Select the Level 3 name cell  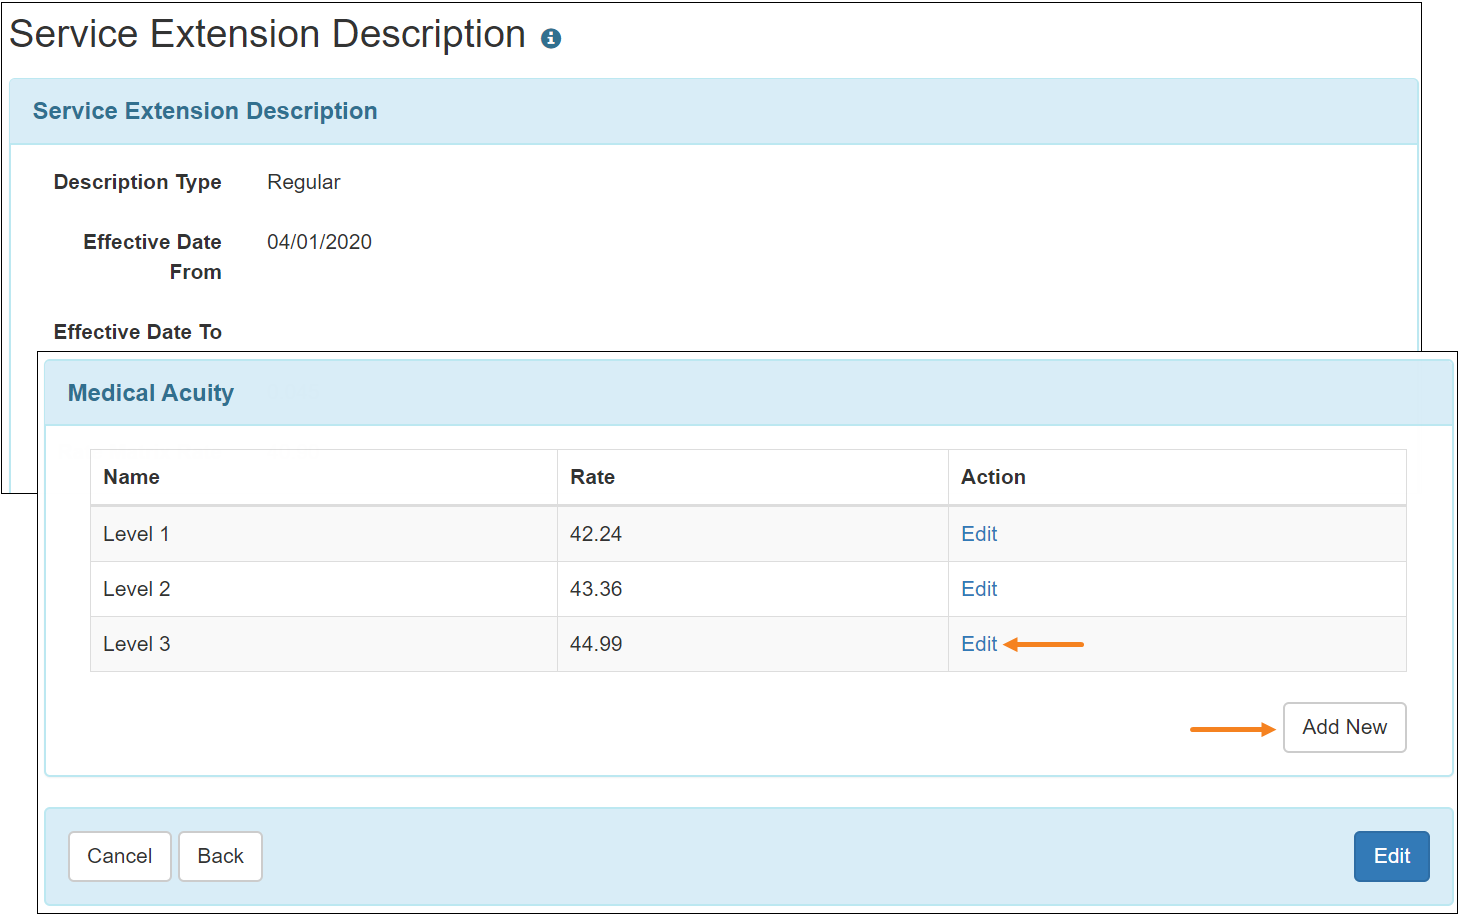tap(136, 644)
